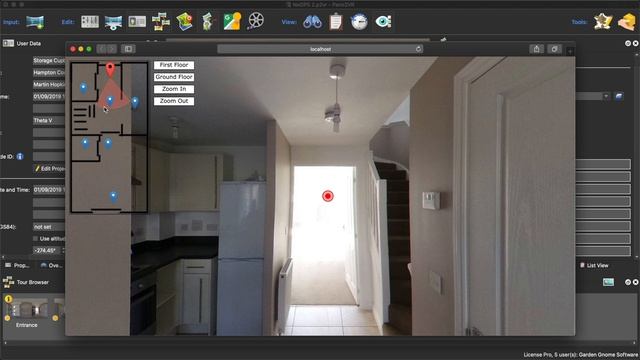Switch the map to First Floor

coord(174,65)
